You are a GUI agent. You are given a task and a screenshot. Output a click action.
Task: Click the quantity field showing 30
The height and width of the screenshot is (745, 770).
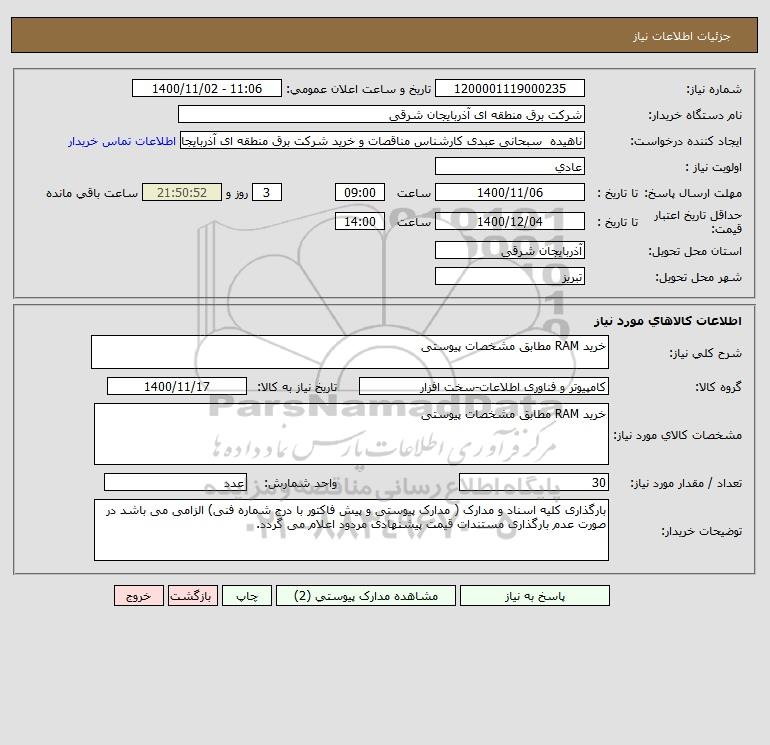tap(534, 482)
